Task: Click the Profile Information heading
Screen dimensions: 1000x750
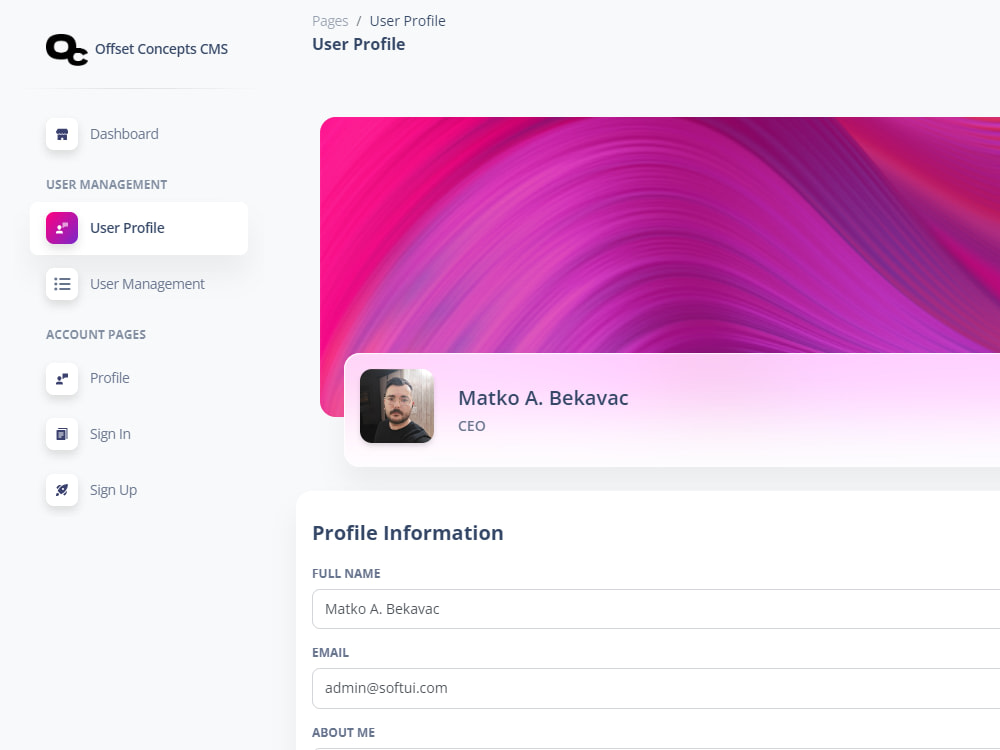Action: coord(408,533)
